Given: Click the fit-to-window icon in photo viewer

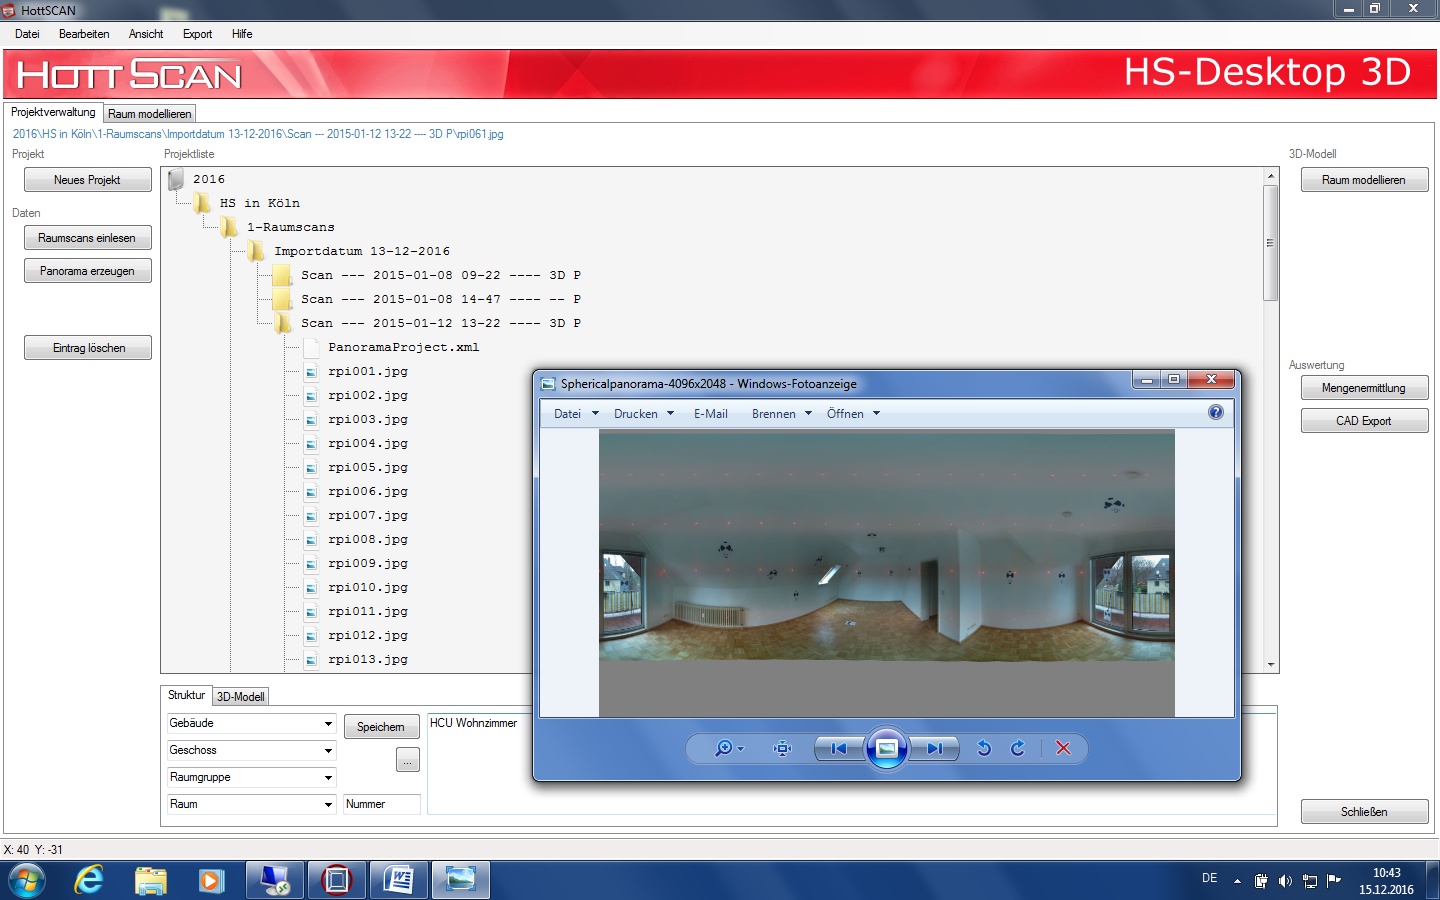Looking at the screenshot, I should [782, 748].
